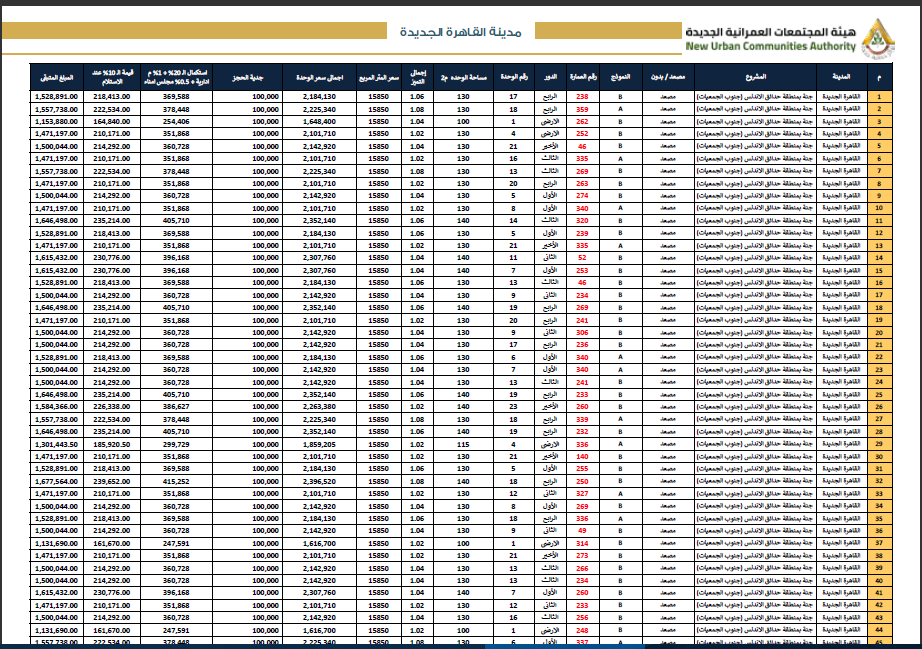Screen dimensions: 922x649
Task: Click building number 306 in row 20
Action: tap(582, 333)
